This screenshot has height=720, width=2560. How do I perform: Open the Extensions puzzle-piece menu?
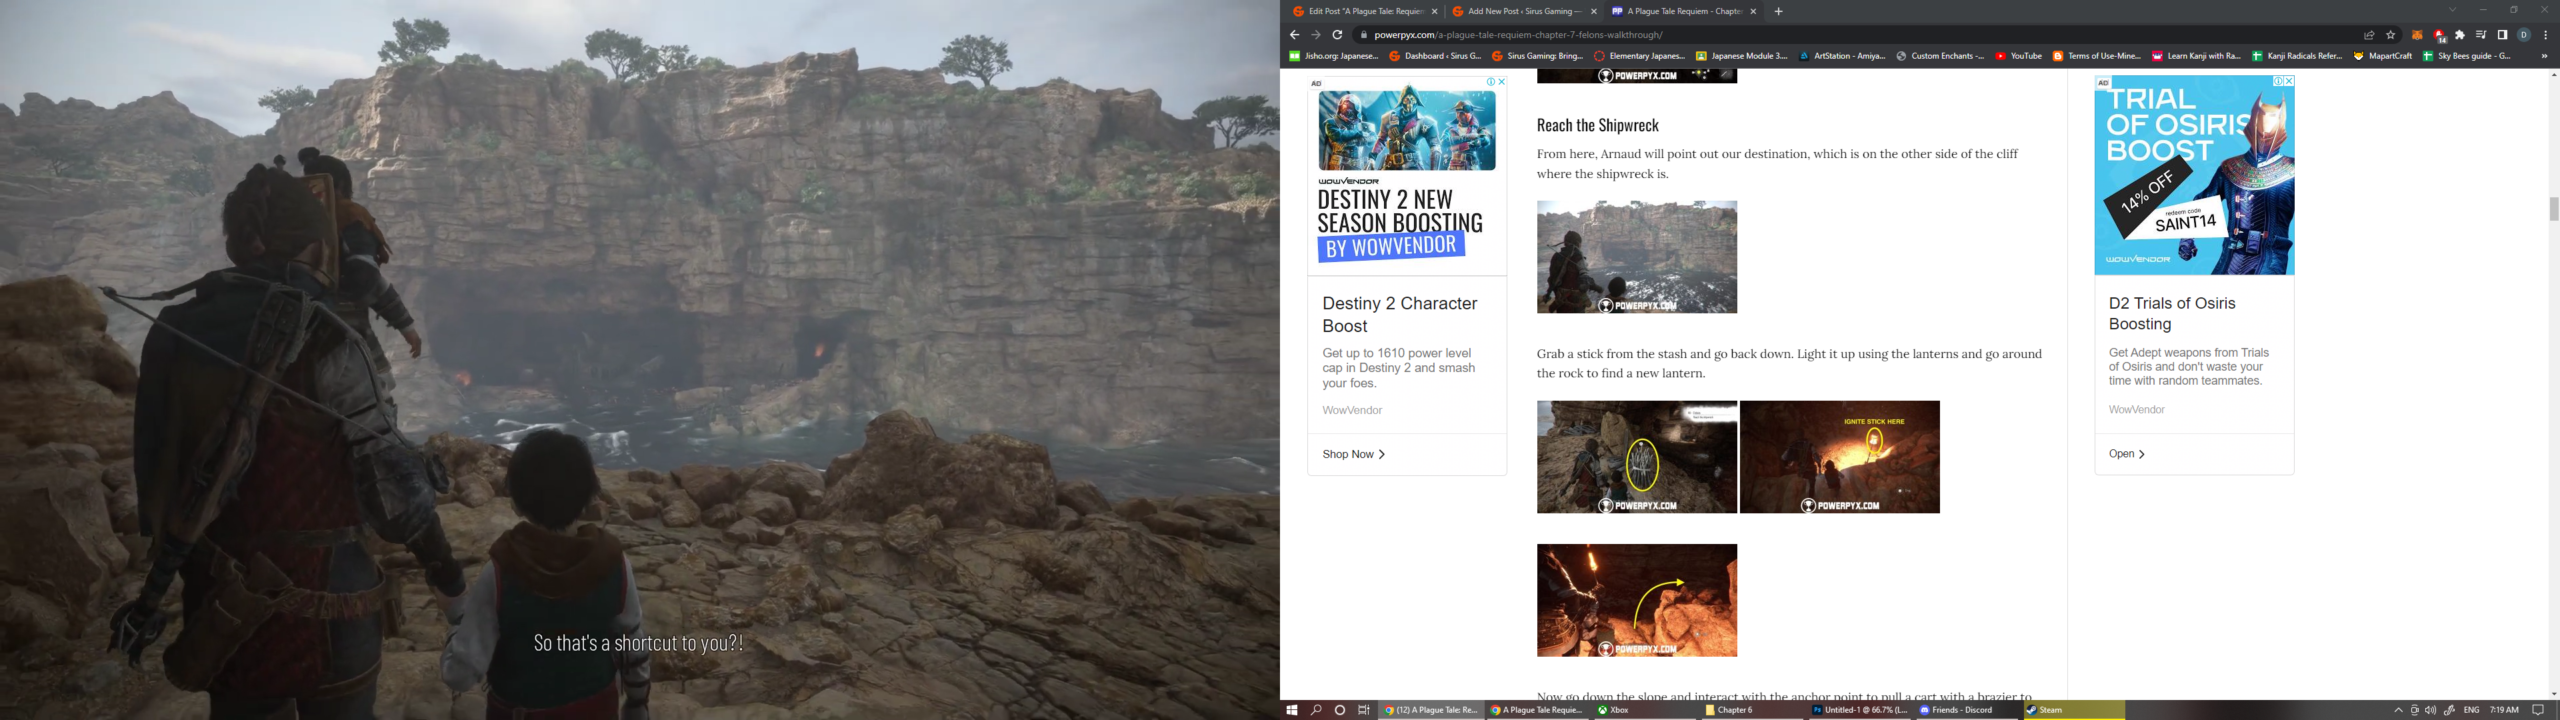click(x=2460, y=35)
